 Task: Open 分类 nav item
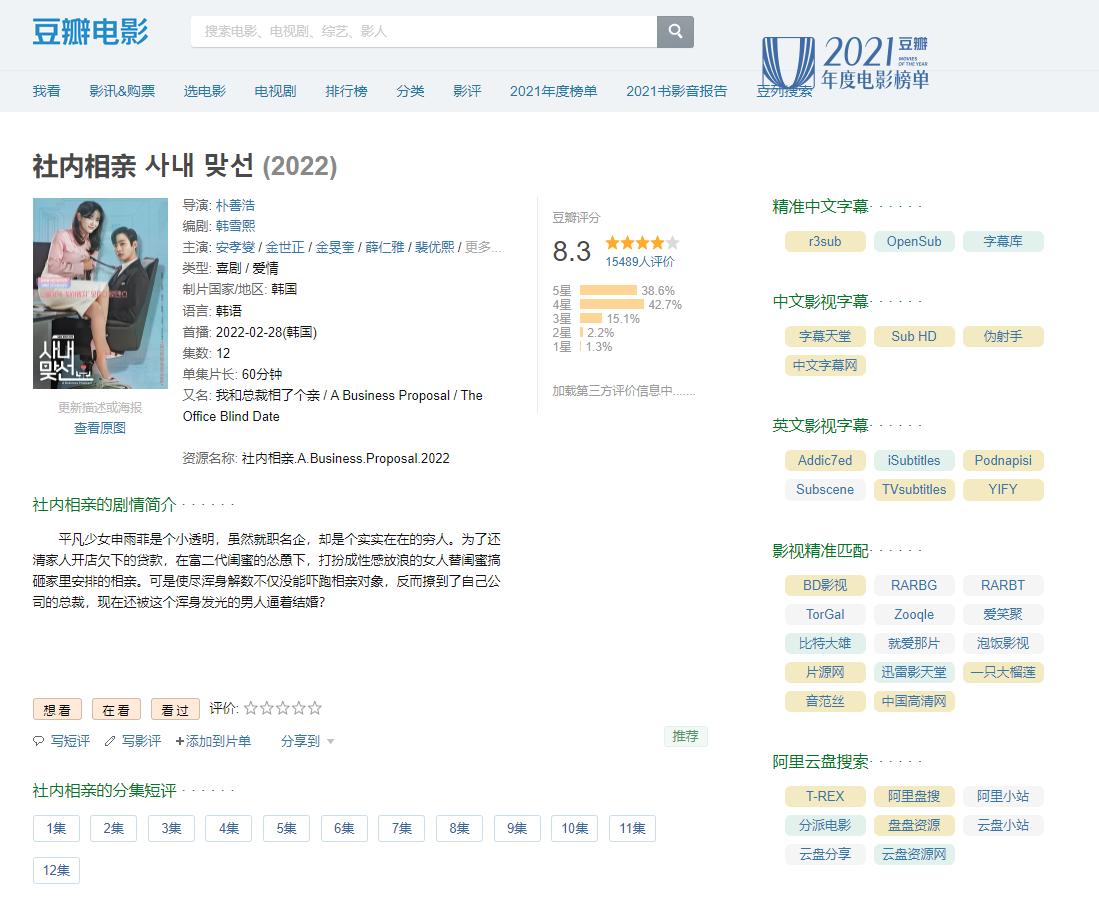tap(410, 91)
